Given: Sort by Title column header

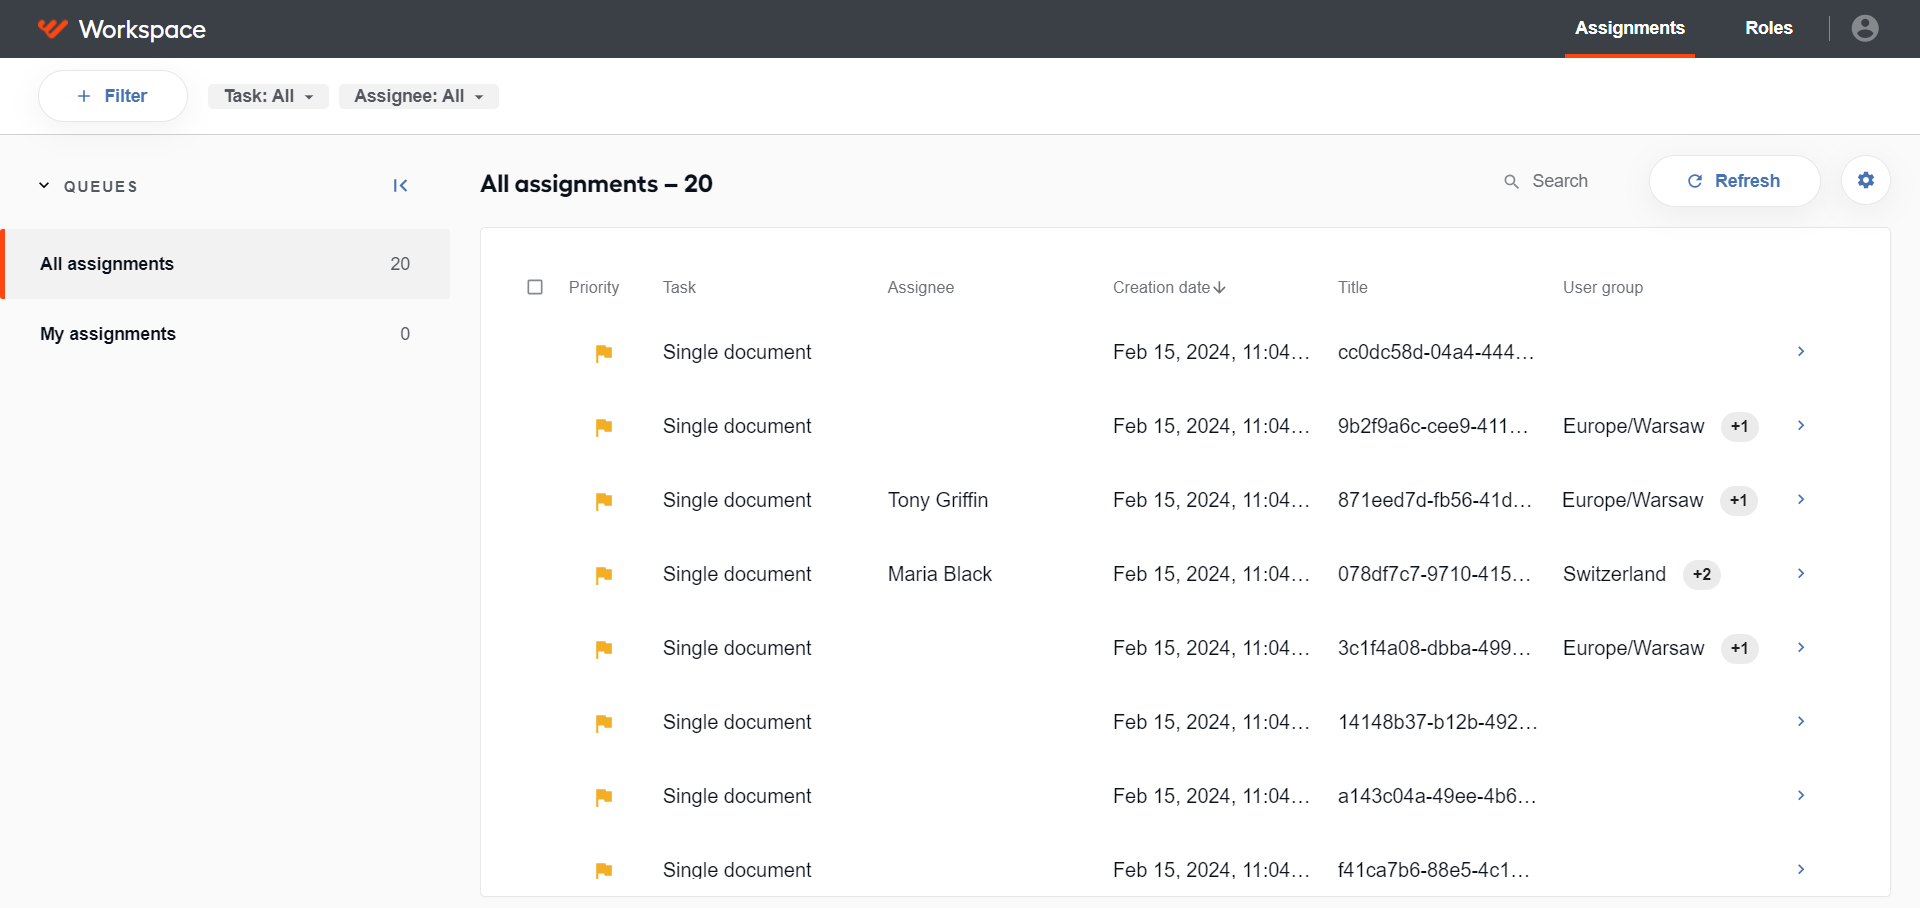Looking at the screenshot, I should pyautogui.click(x=1353, y=288).
